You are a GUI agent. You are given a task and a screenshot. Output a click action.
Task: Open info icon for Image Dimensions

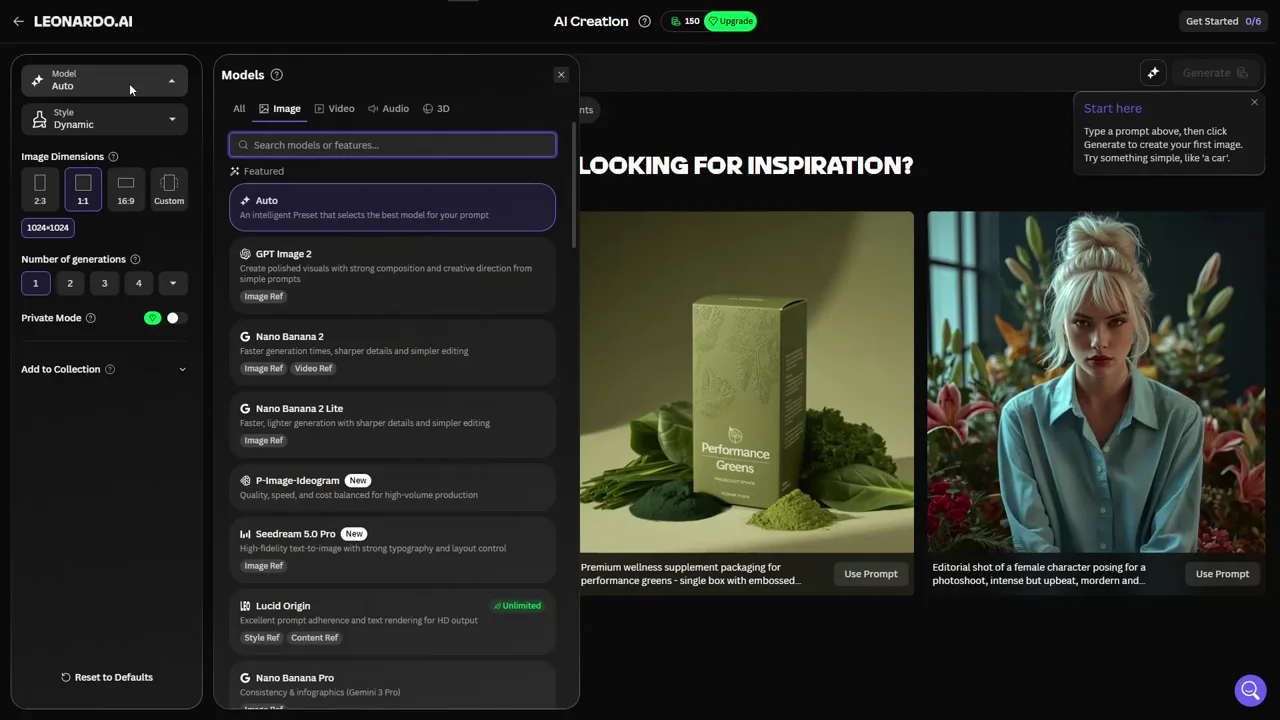pyautogui.click(x=113, y=157)
